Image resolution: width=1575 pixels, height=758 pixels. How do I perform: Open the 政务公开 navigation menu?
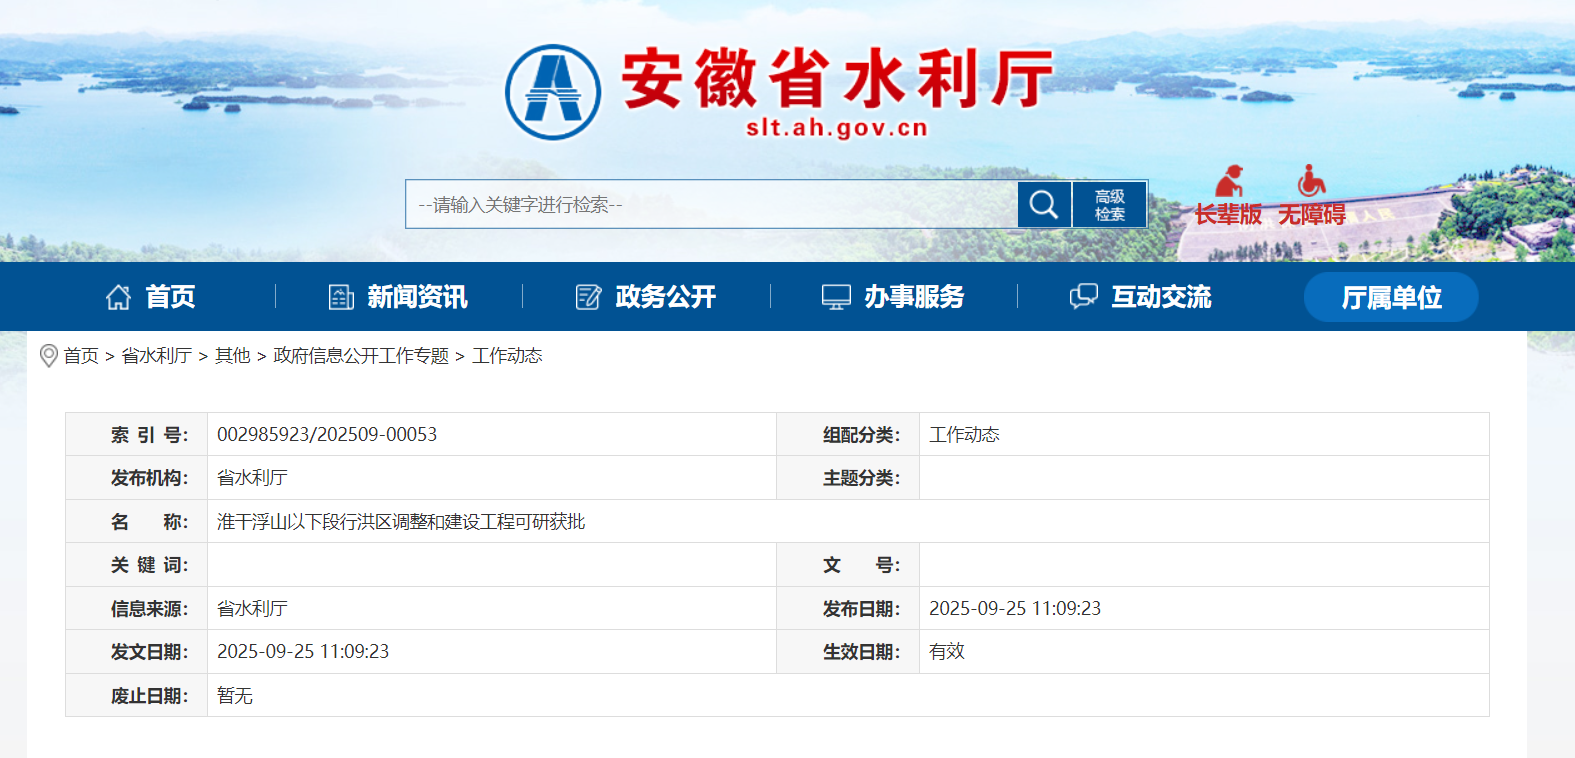point(665,297)
